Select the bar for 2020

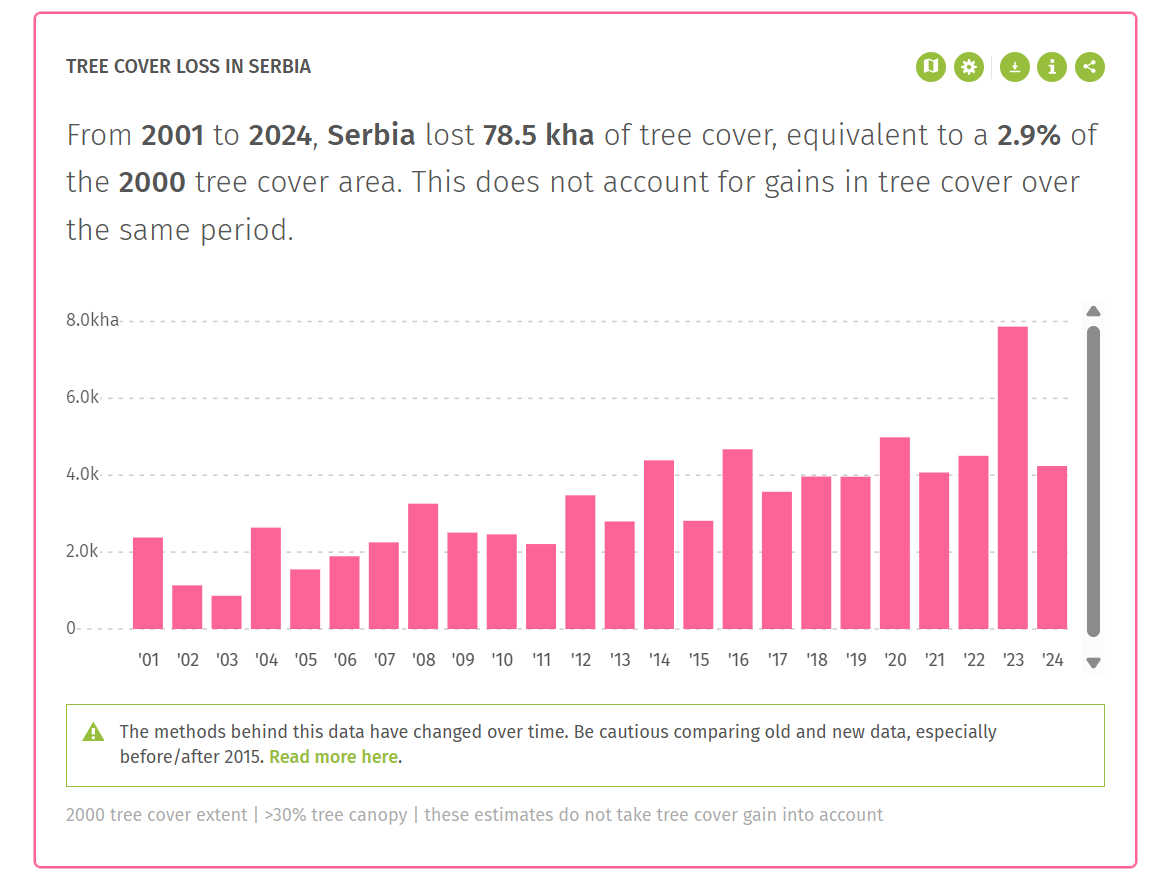[x=894, y=533]
